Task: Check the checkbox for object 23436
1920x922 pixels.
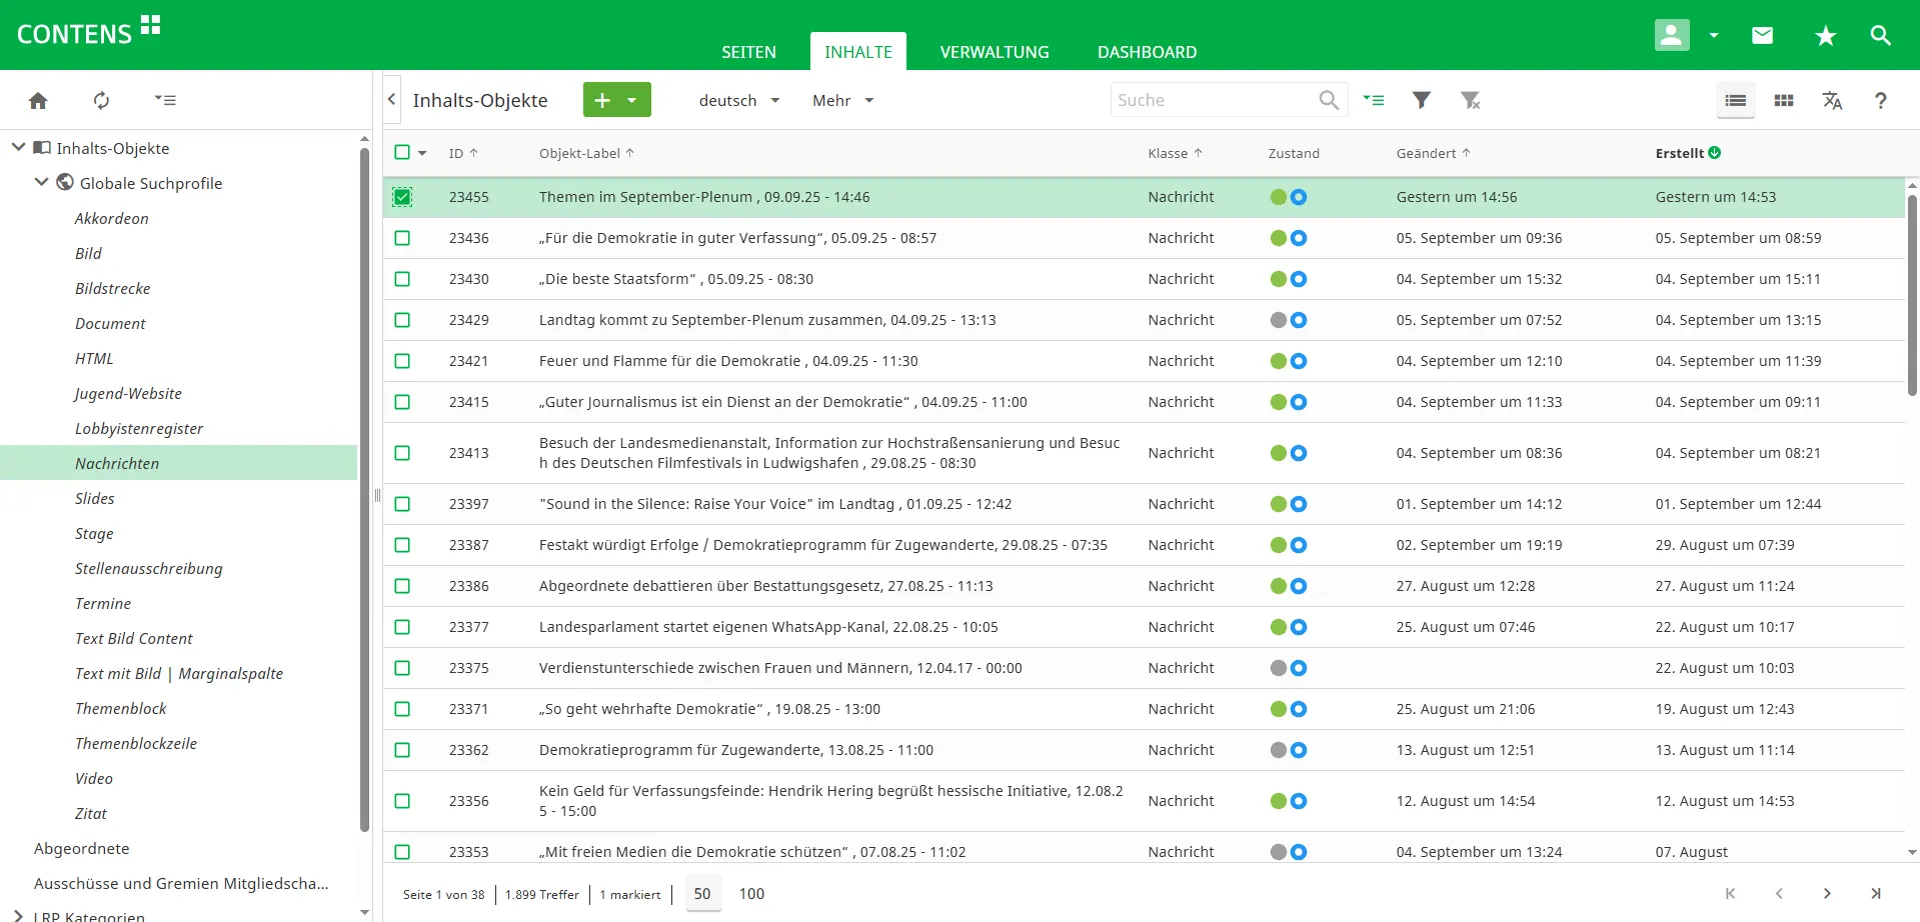Action: 402,238
